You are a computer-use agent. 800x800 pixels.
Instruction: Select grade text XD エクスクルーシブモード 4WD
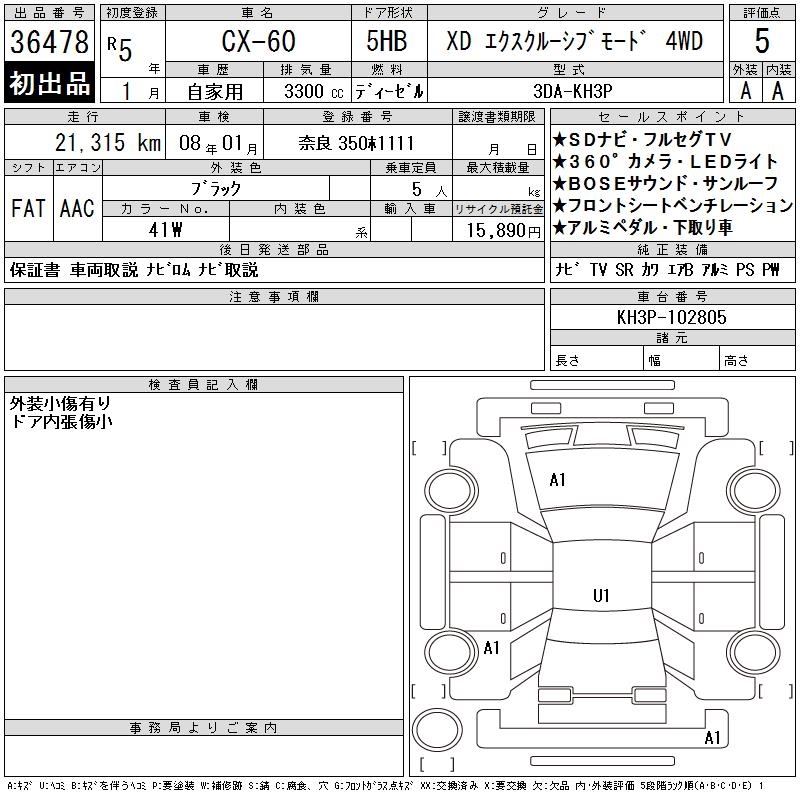click(x=575, y=41)
